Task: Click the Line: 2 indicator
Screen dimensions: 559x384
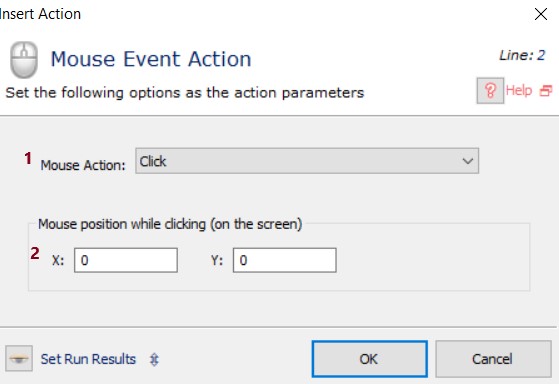Action: [x=522, y=55]
